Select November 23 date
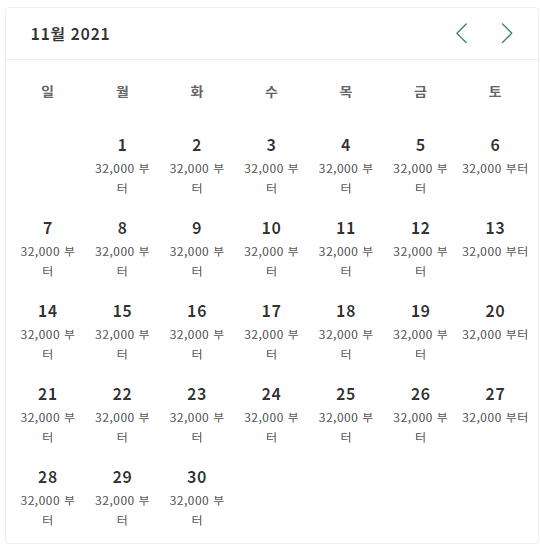The height and width of the screenshot is (550, 540). [x=196, y=415]
